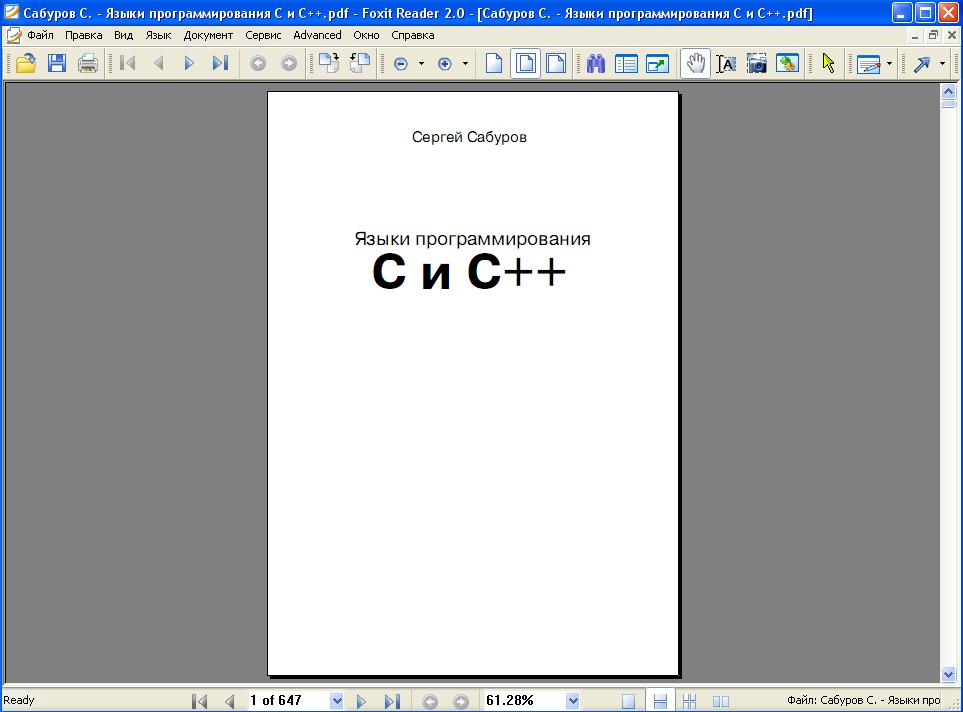
Task: Open the Правка menu
Action: coord(84,35)
